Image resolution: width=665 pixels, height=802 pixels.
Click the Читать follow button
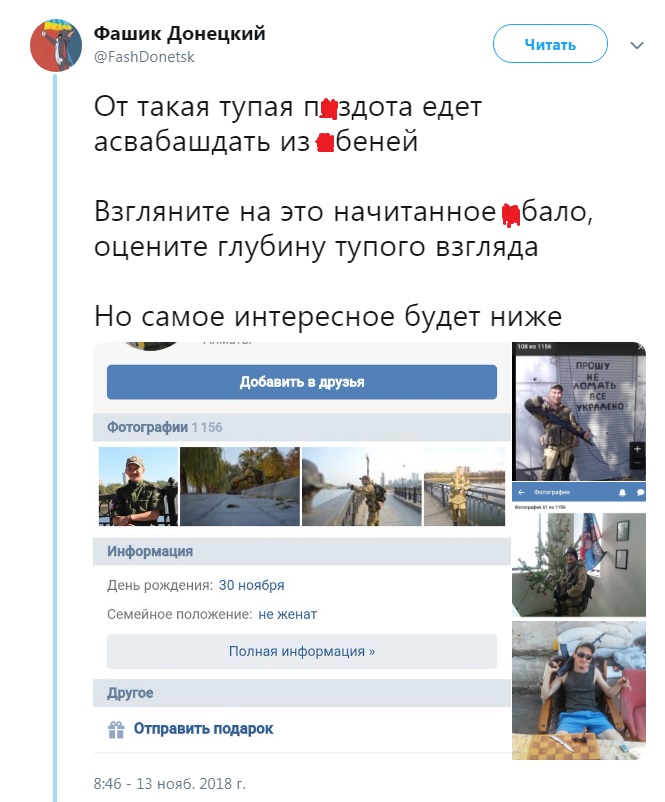click(x=550, y=44)
